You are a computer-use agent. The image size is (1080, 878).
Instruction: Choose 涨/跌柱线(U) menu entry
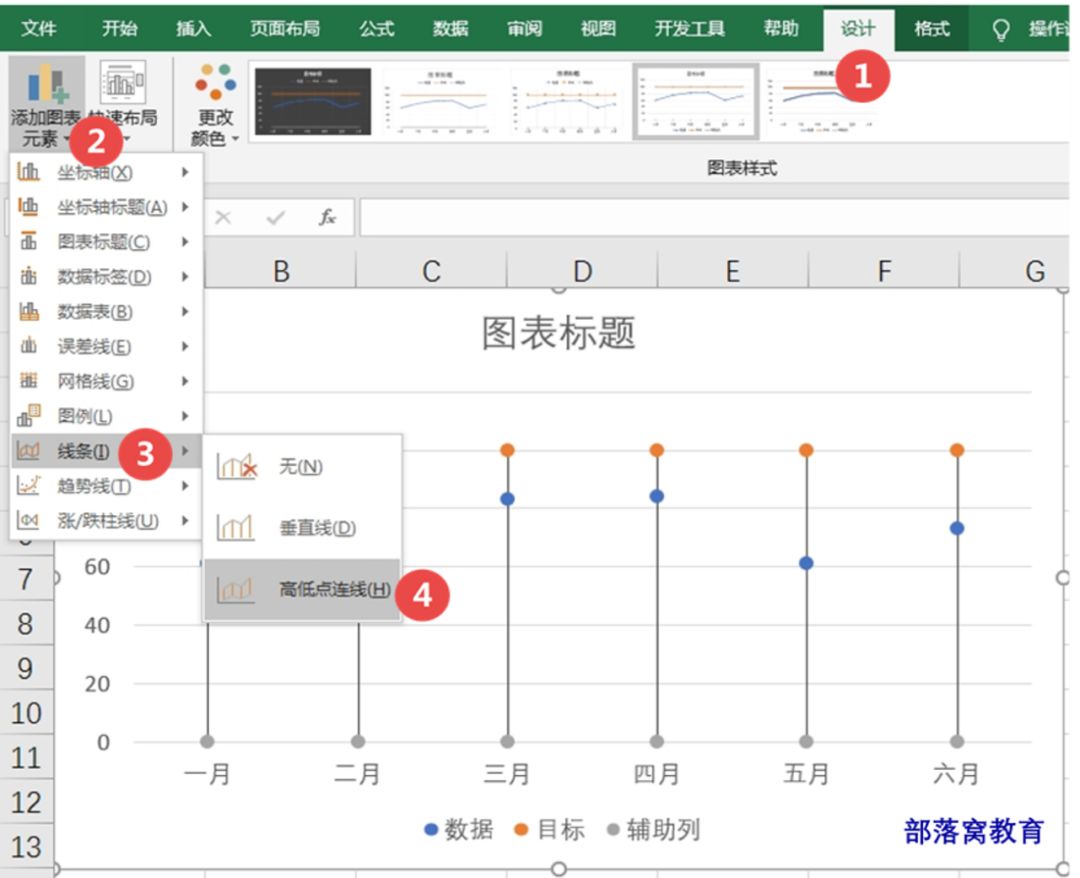[x=107, y=521]
